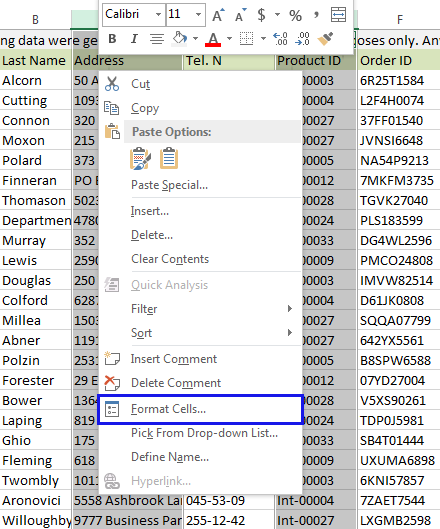Click the Paste clipboard icon beside Paste Options

click(x=112, y=132)
